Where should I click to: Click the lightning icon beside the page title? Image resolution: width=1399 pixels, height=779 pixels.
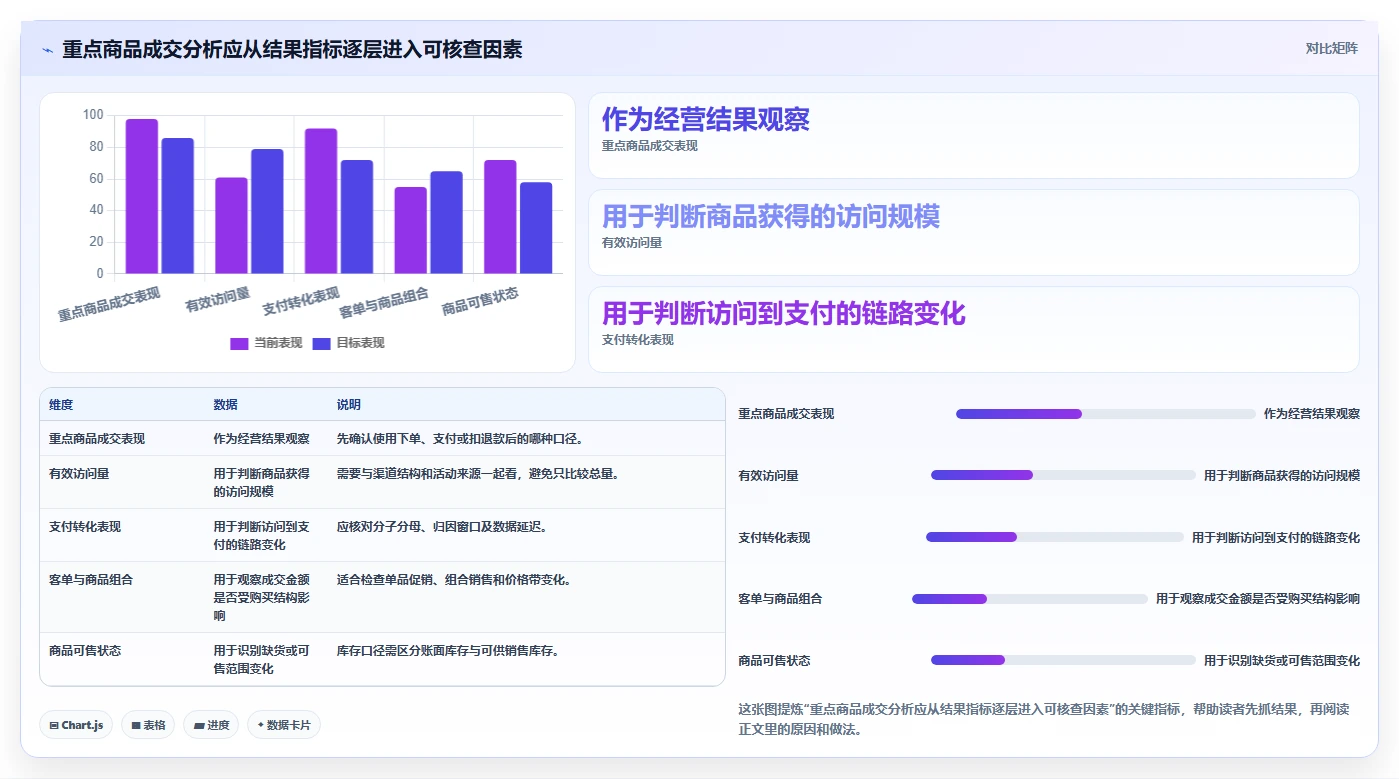pyautogui.click(x=47, y=50)
